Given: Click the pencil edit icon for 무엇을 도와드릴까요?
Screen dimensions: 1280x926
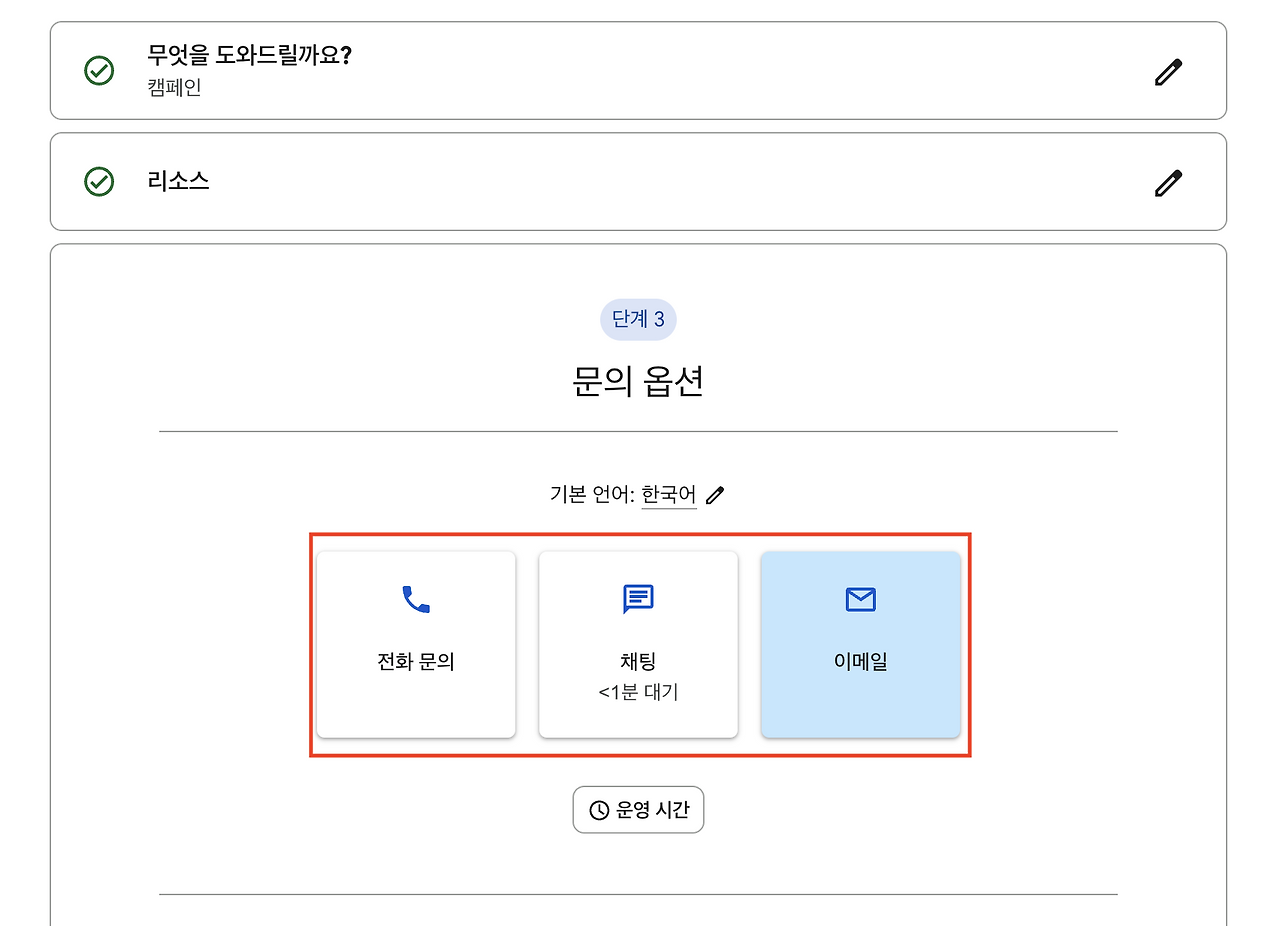Looking at the screenshot, I should tap(1167, 70).
